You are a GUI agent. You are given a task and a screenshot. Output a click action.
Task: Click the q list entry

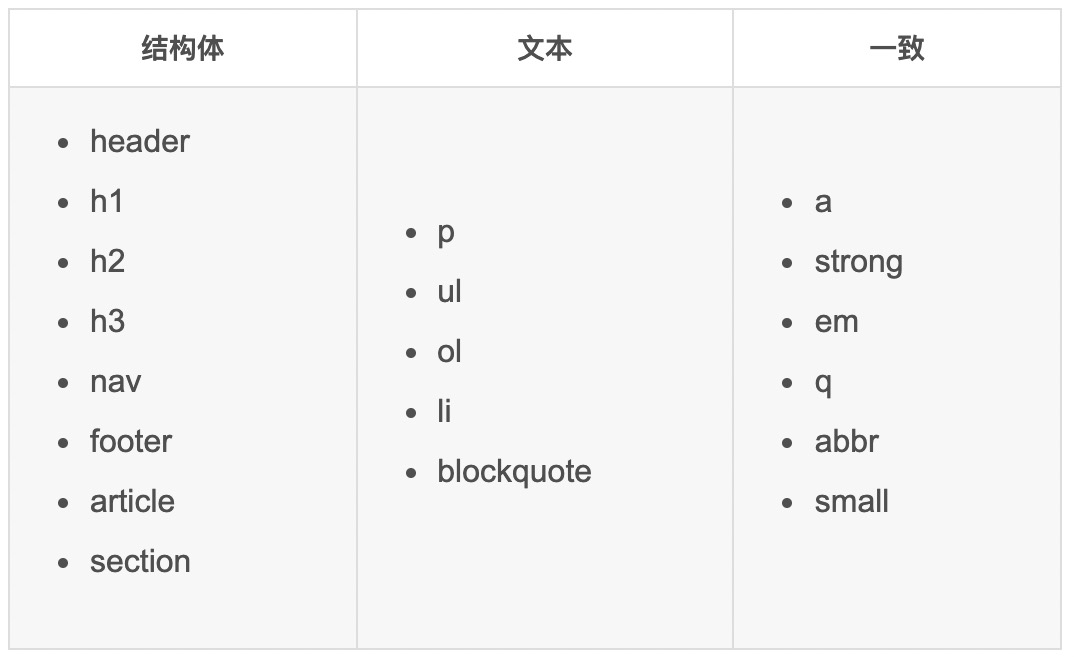[823, 383]
